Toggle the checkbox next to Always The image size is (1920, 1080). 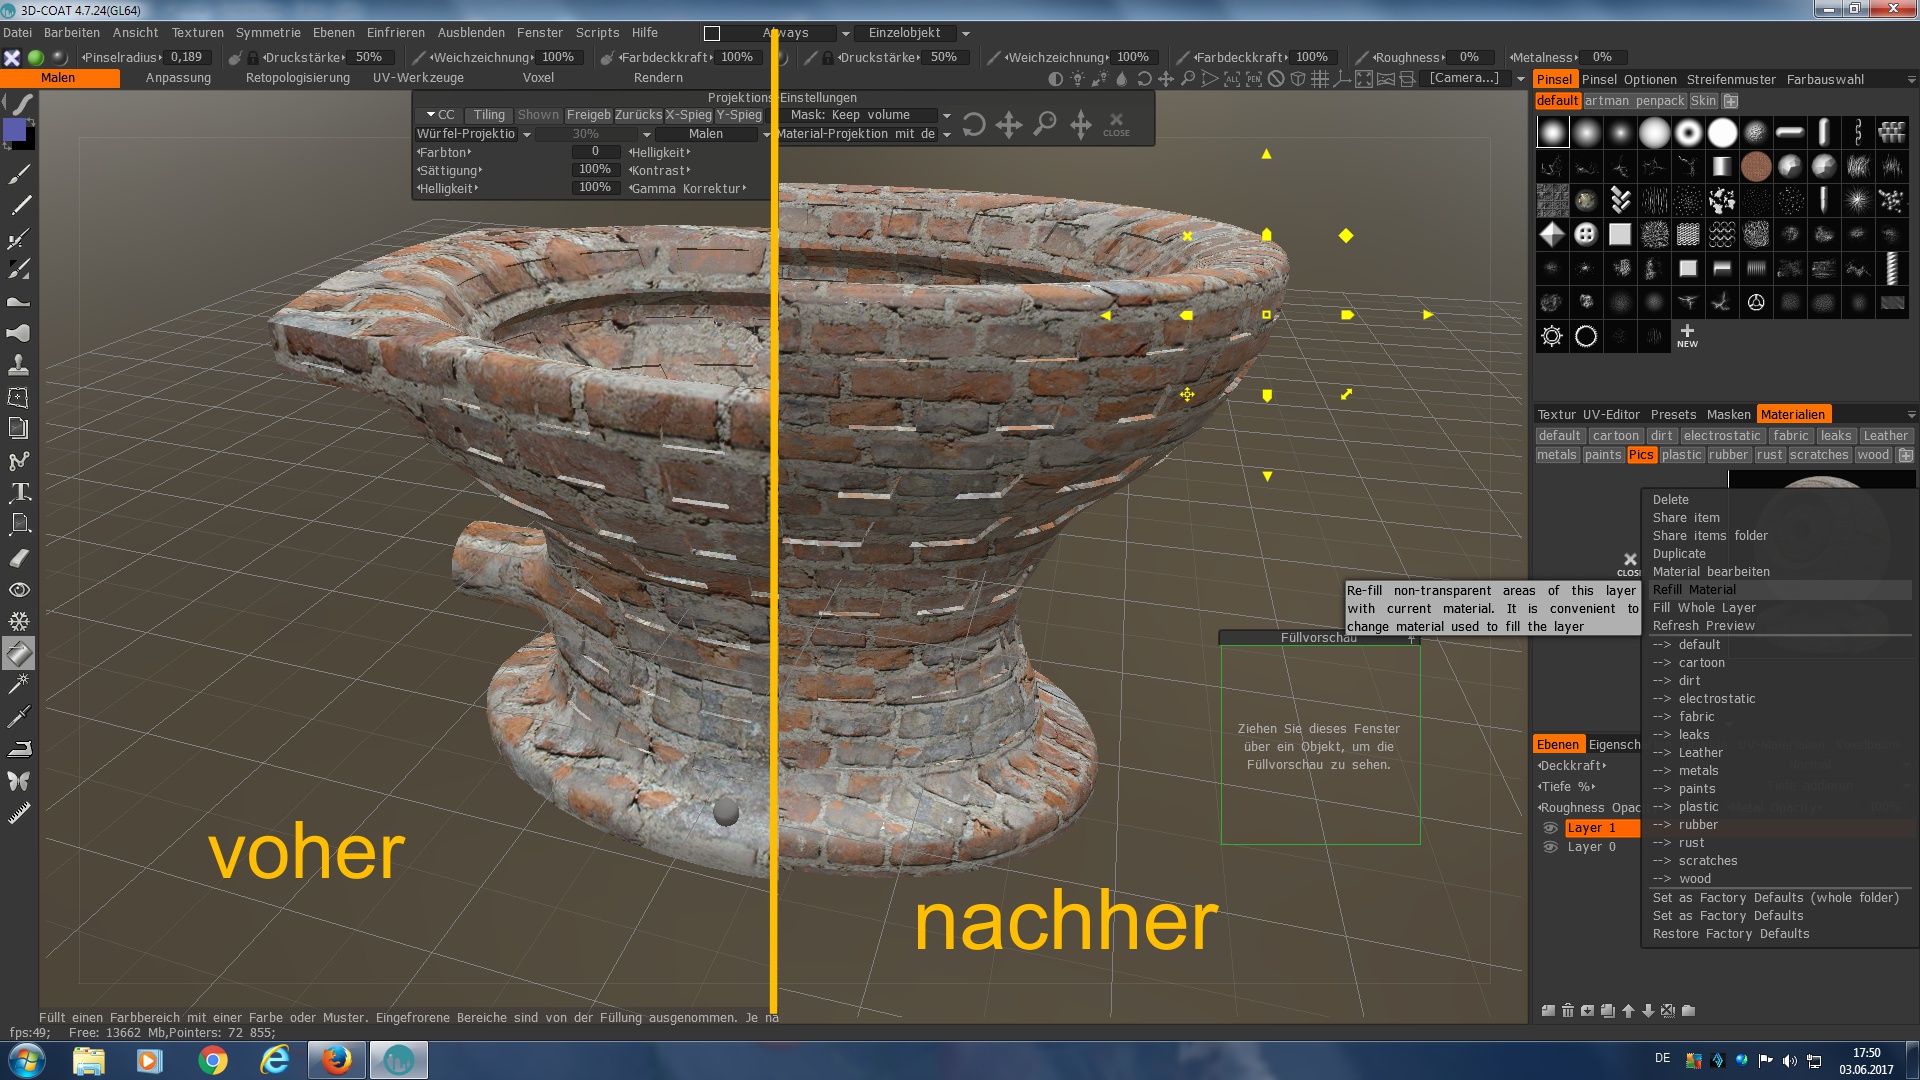(712, 34)
